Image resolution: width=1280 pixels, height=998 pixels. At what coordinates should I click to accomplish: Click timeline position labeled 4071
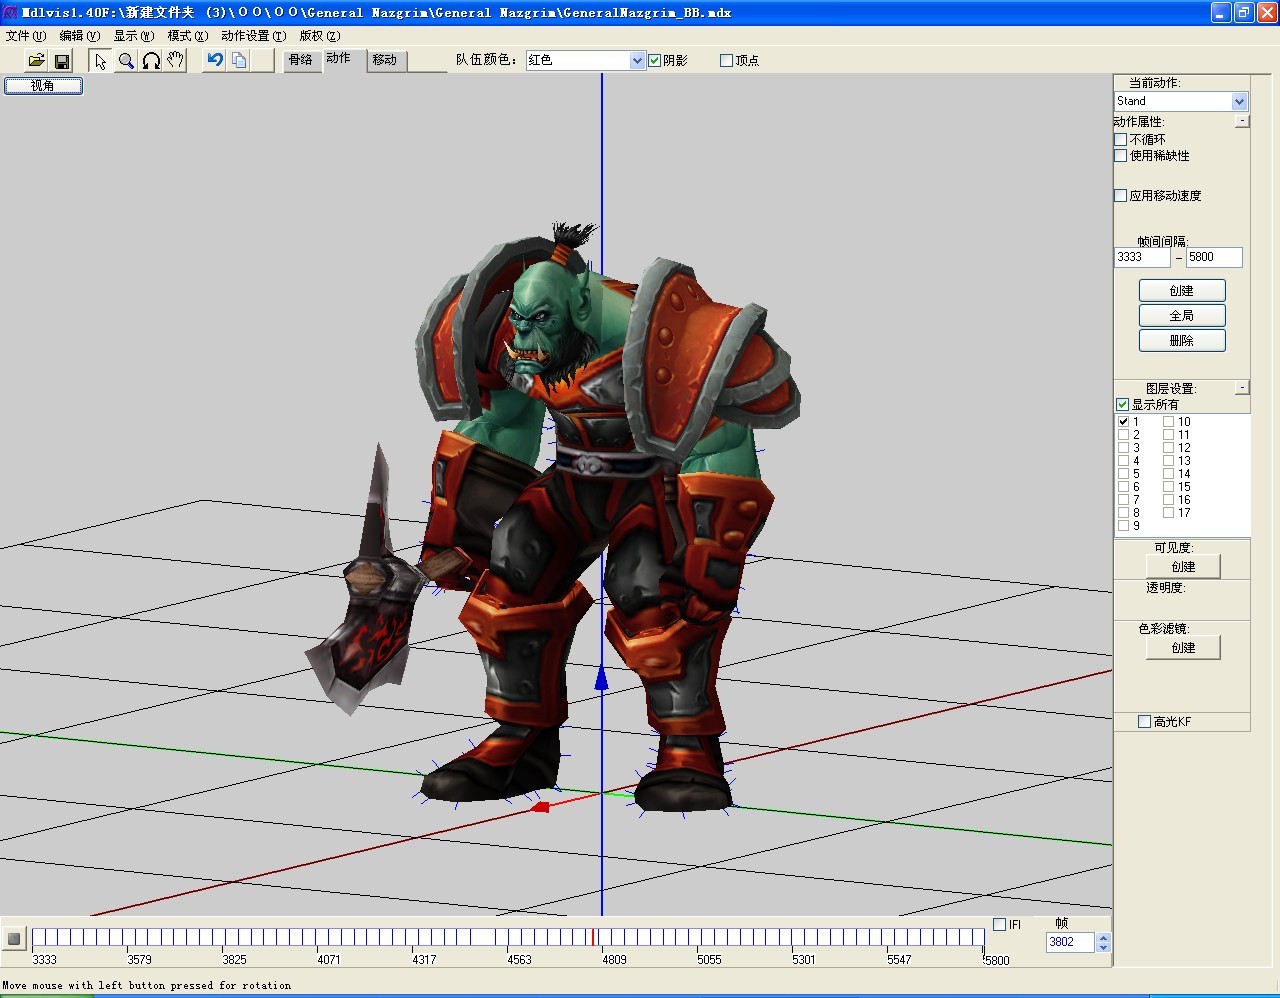pyautogui.click(x=329, y=960)
